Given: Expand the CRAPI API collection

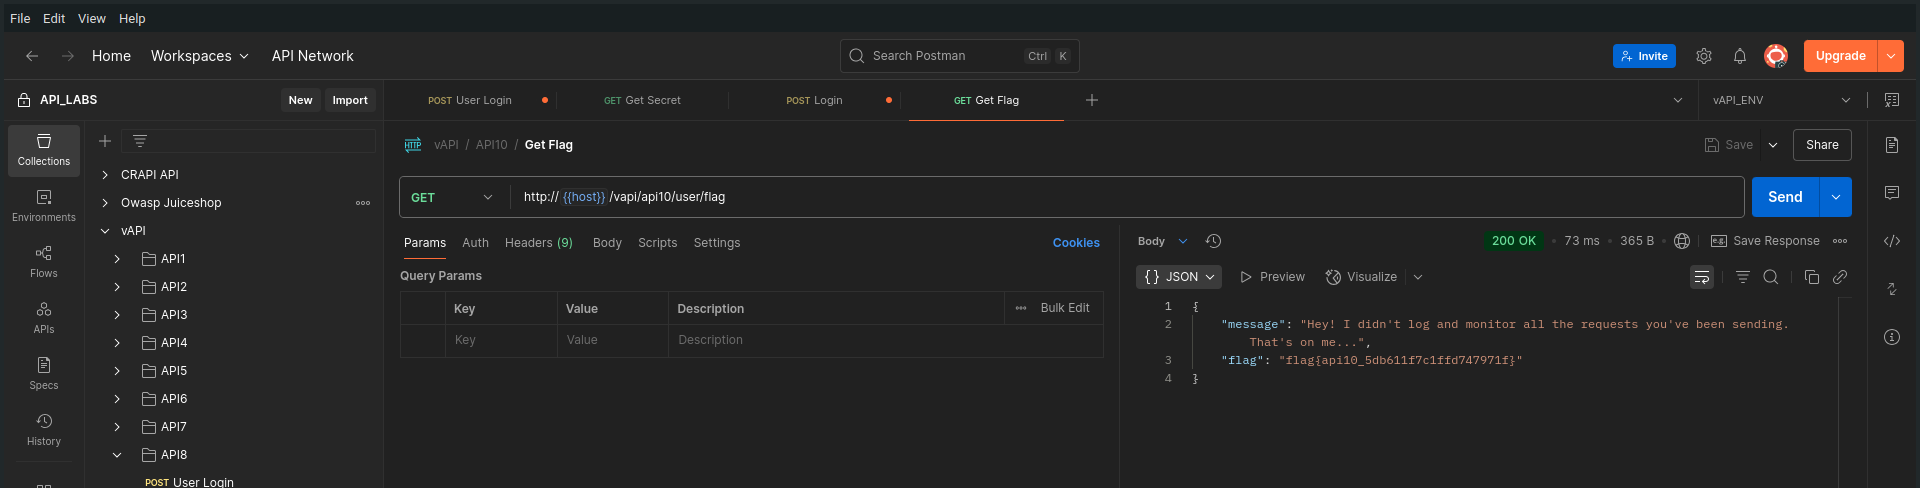Looking at the screenshot, I should pos(105,175).
